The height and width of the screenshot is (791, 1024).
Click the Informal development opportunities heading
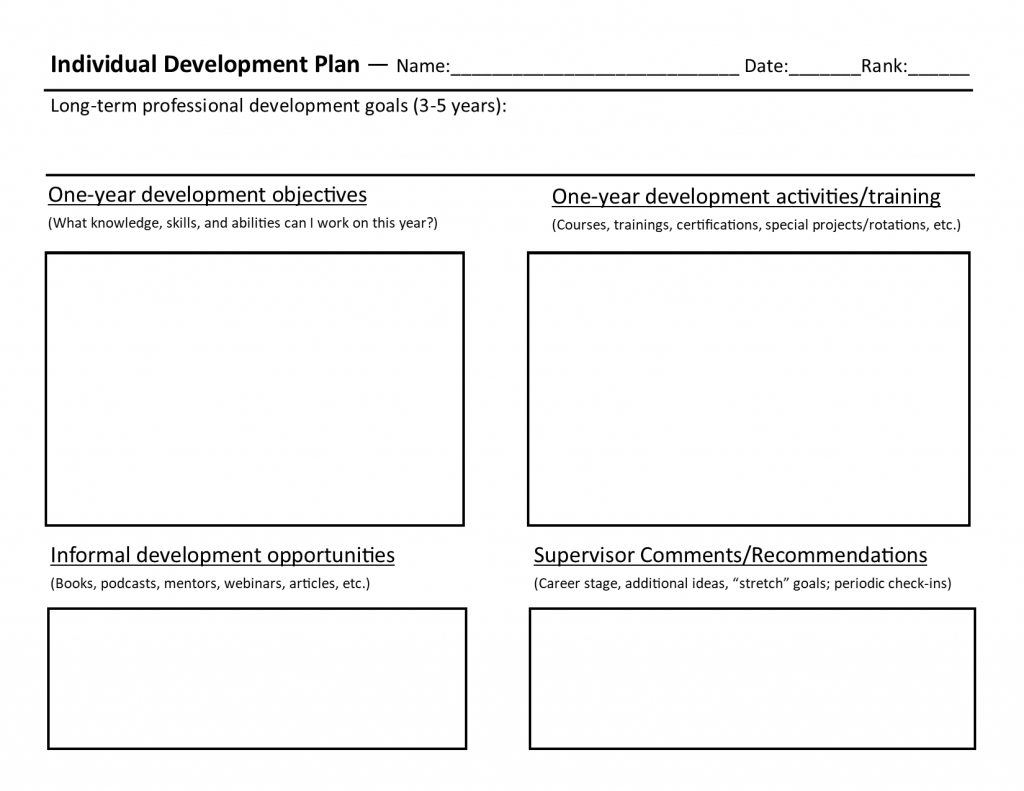pos(222,555)
